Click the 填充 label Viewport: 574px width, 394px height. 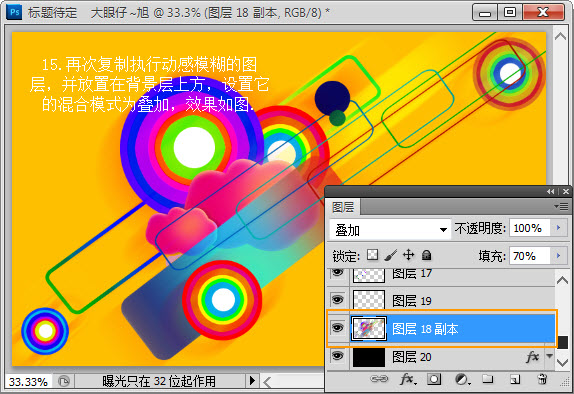pos(492,256)
